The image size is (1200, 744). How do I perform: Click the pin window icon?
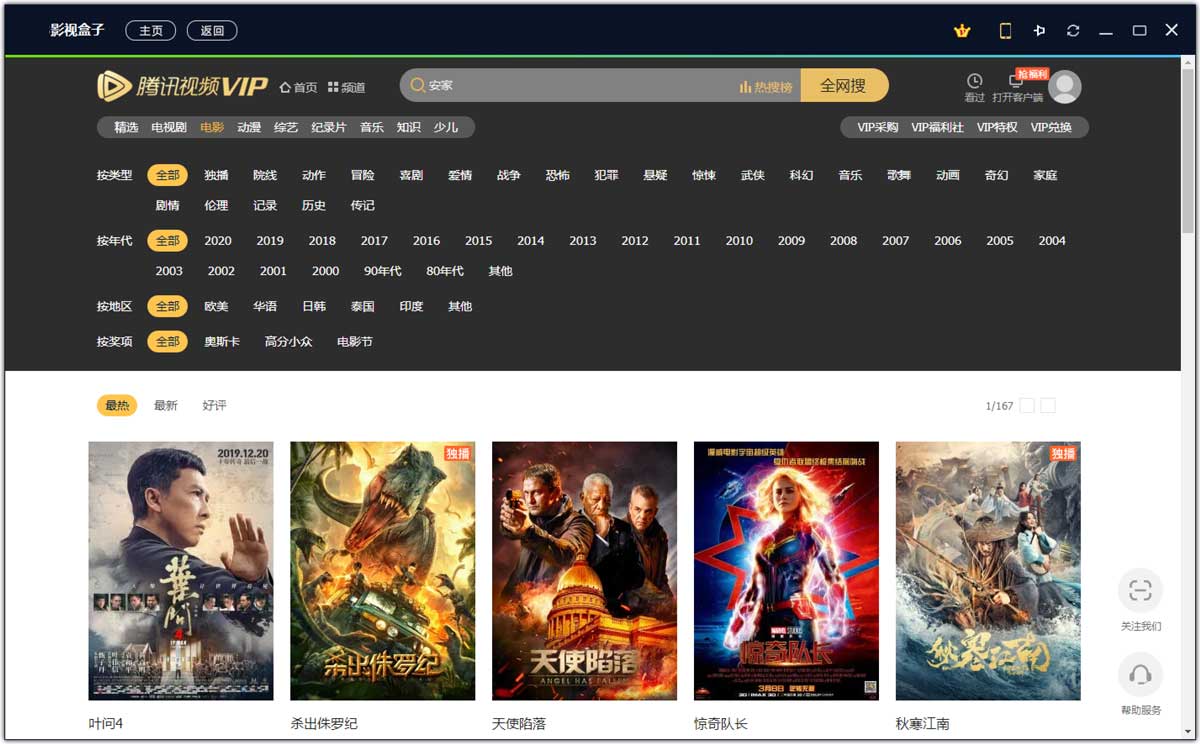click(x=1039, y=31)
